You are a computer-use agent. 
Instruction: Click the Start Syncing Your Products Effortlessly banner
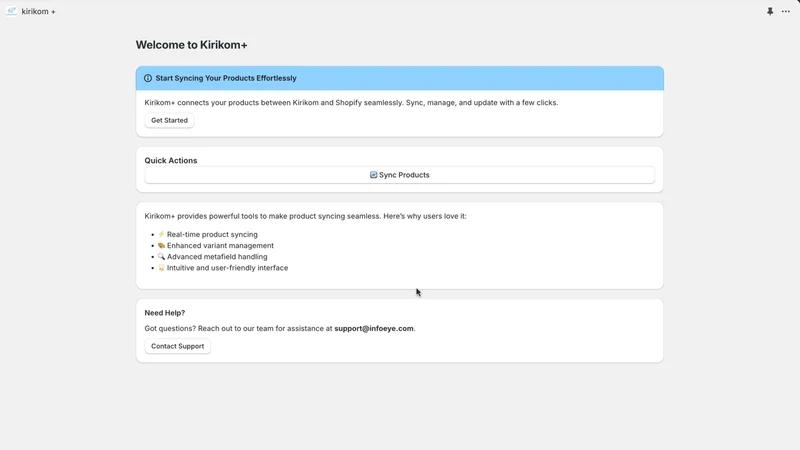click(x=399, y=78)
